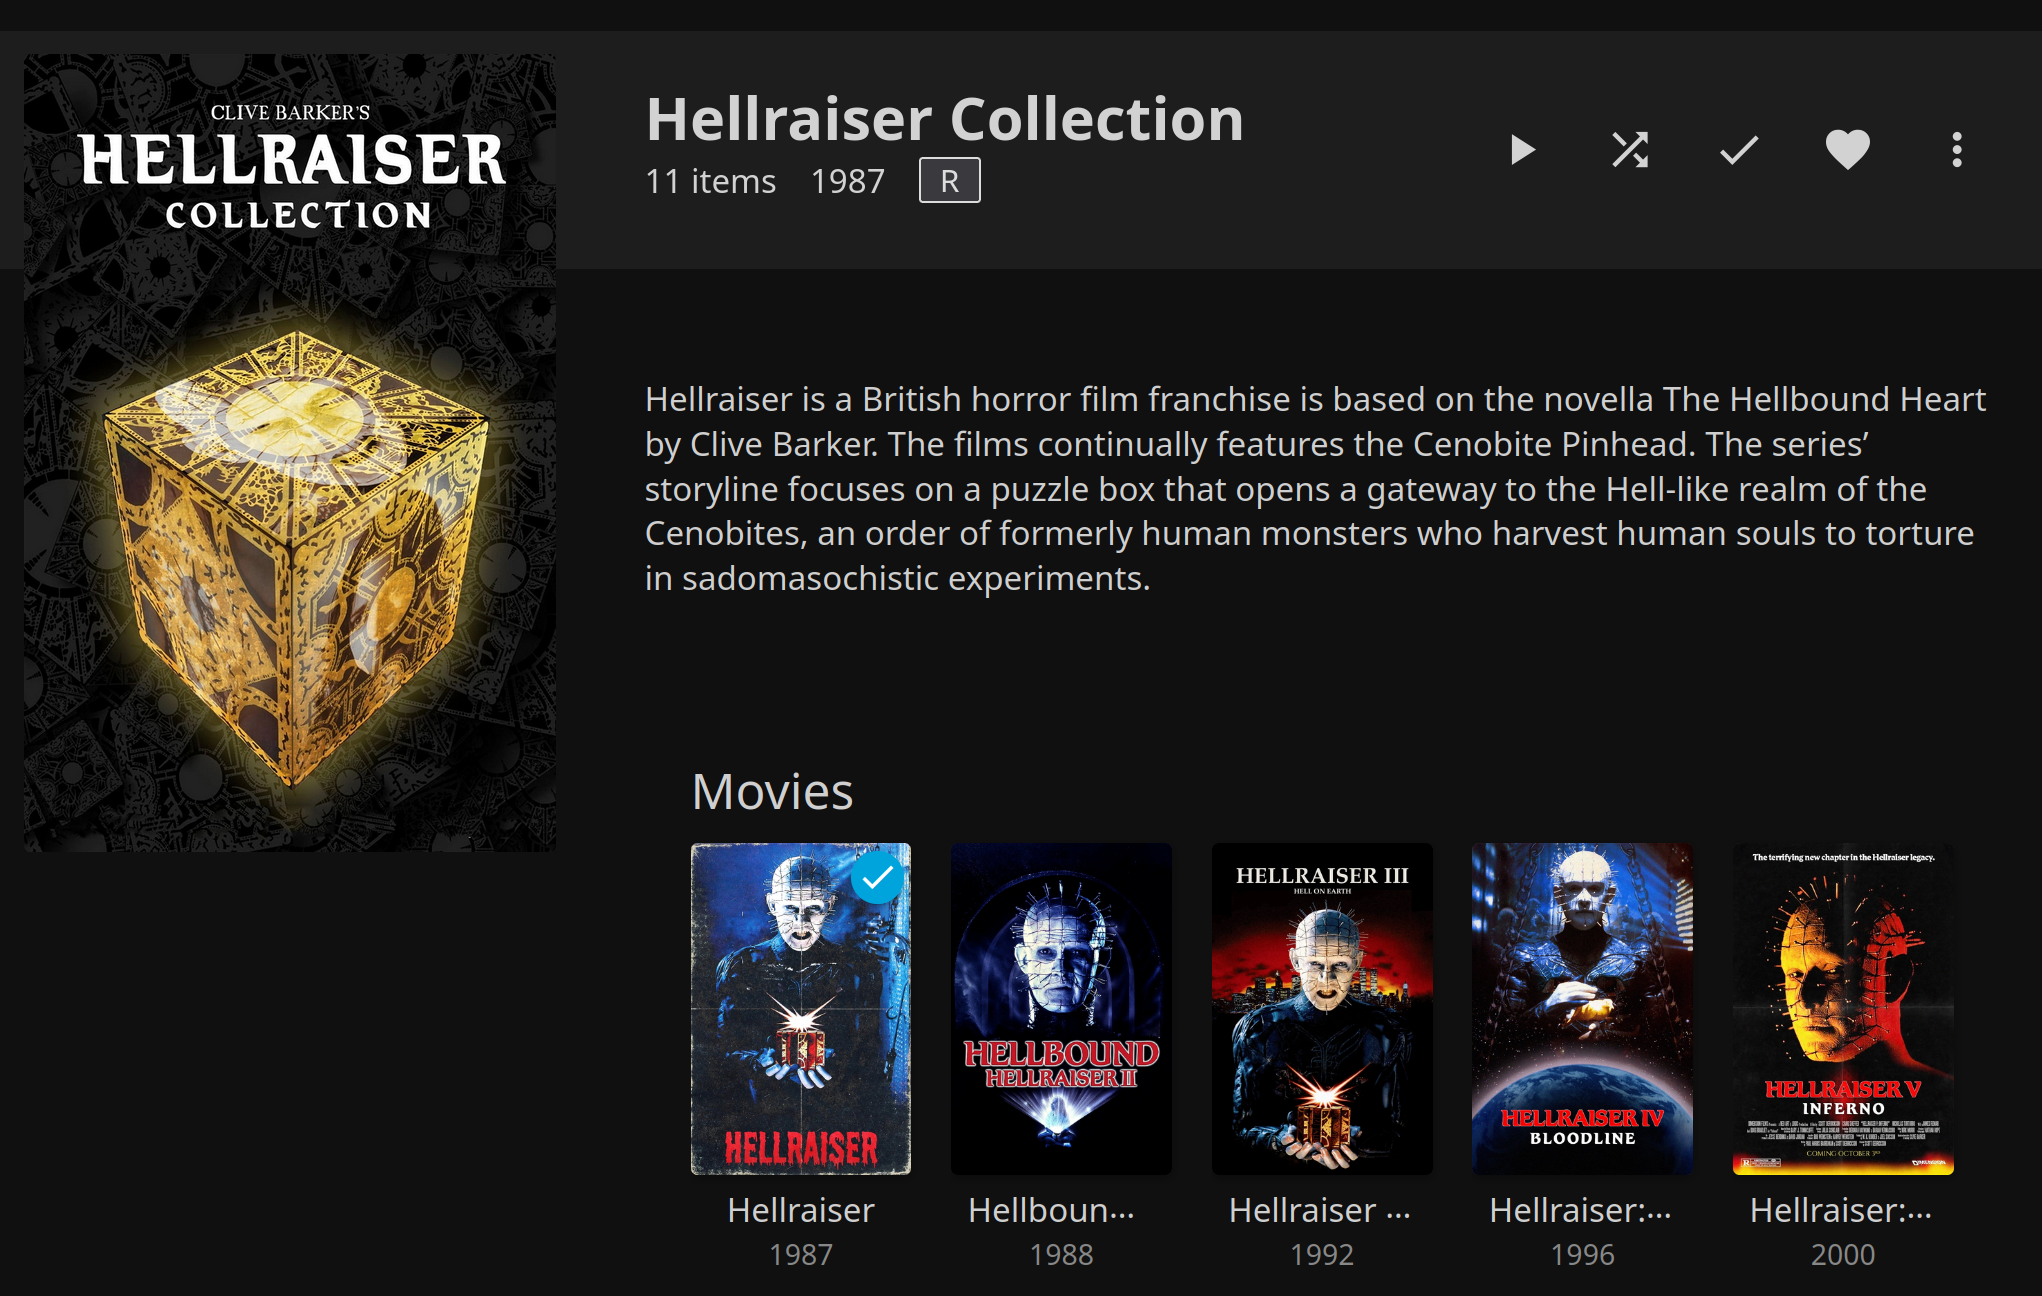Click the 2000 Hellraiser: title text
2042x1296 pixels.
pyautogui.click(x=1841, y=1210)
